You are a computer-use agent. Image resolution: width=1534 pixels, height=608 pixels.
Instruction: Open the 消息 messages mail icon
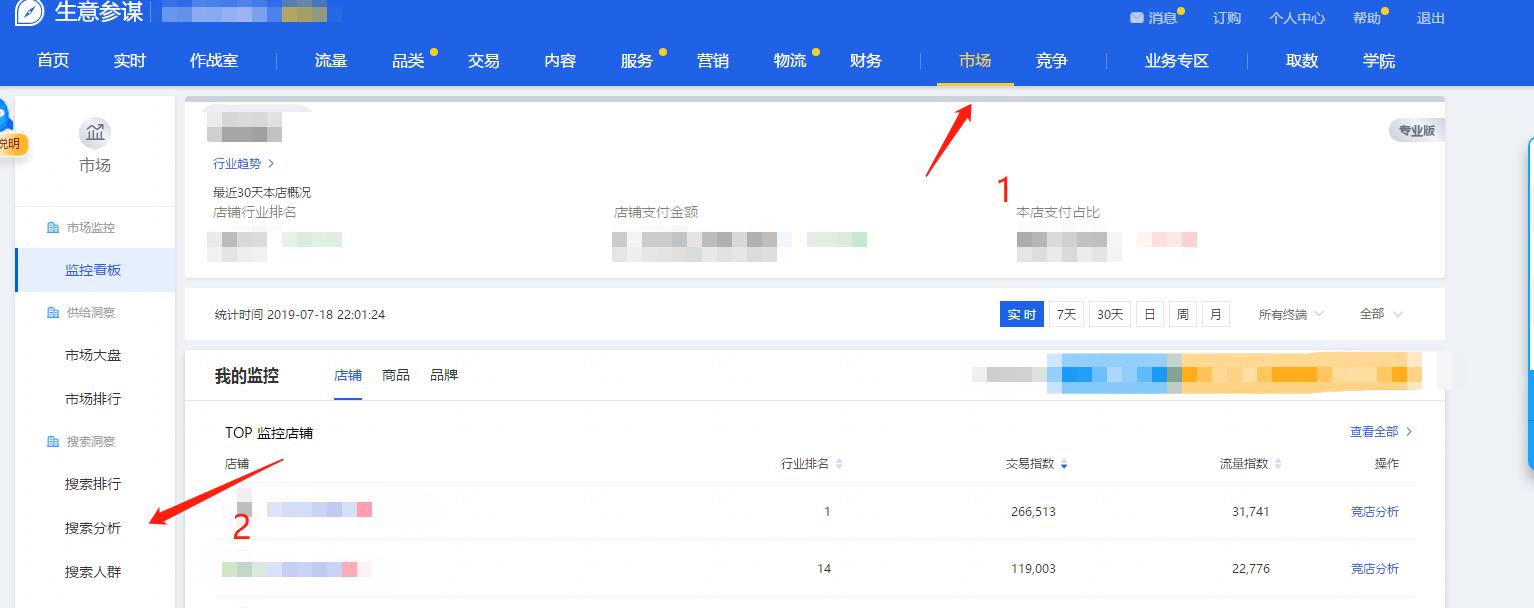click(x=1136, y=17)
